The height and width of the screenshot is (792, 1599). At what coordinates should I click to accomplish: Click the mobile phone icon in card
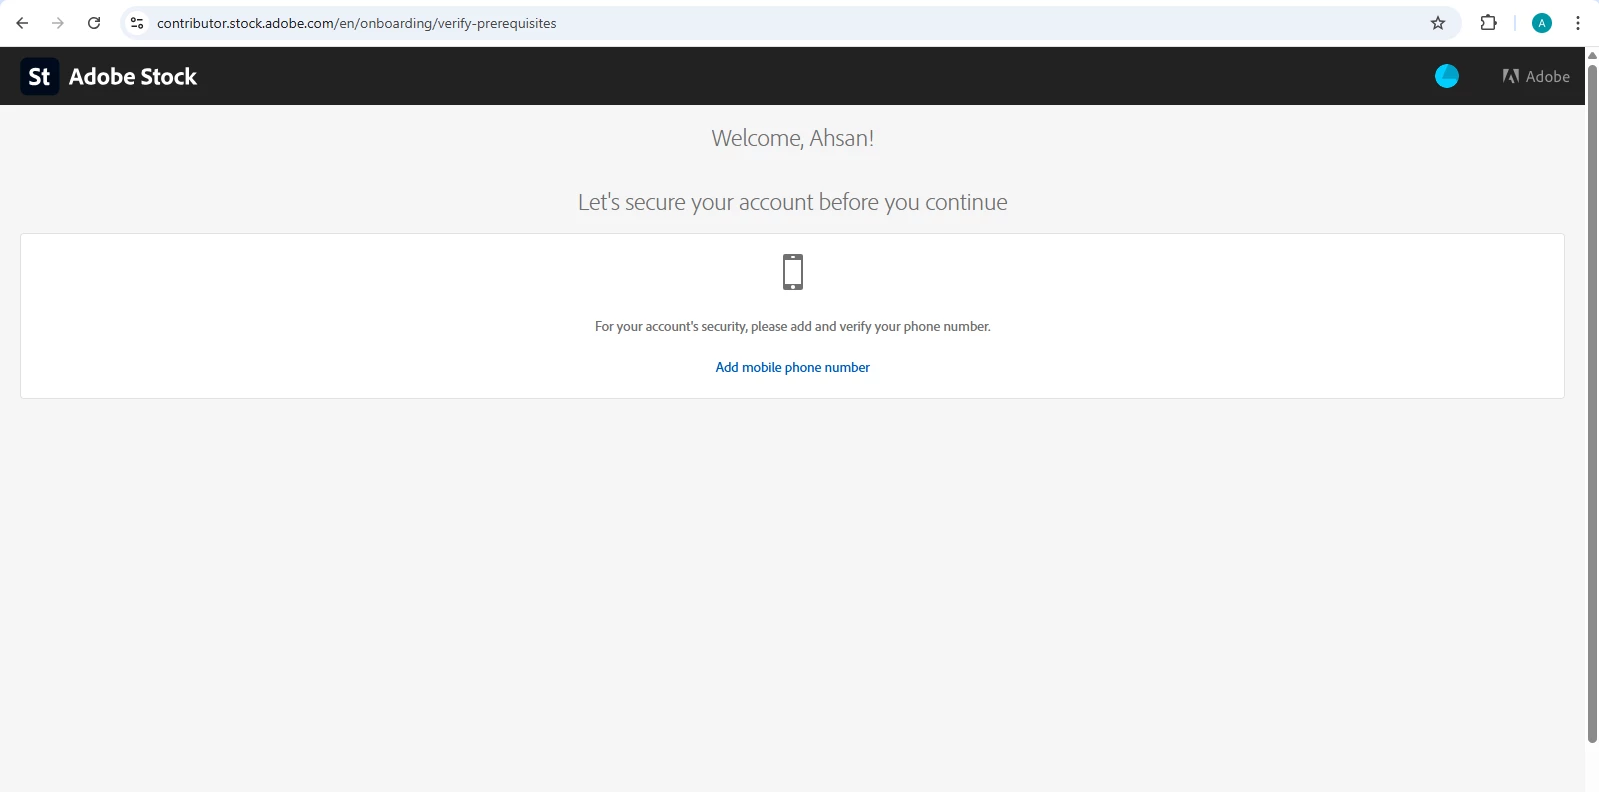[793, 272]
